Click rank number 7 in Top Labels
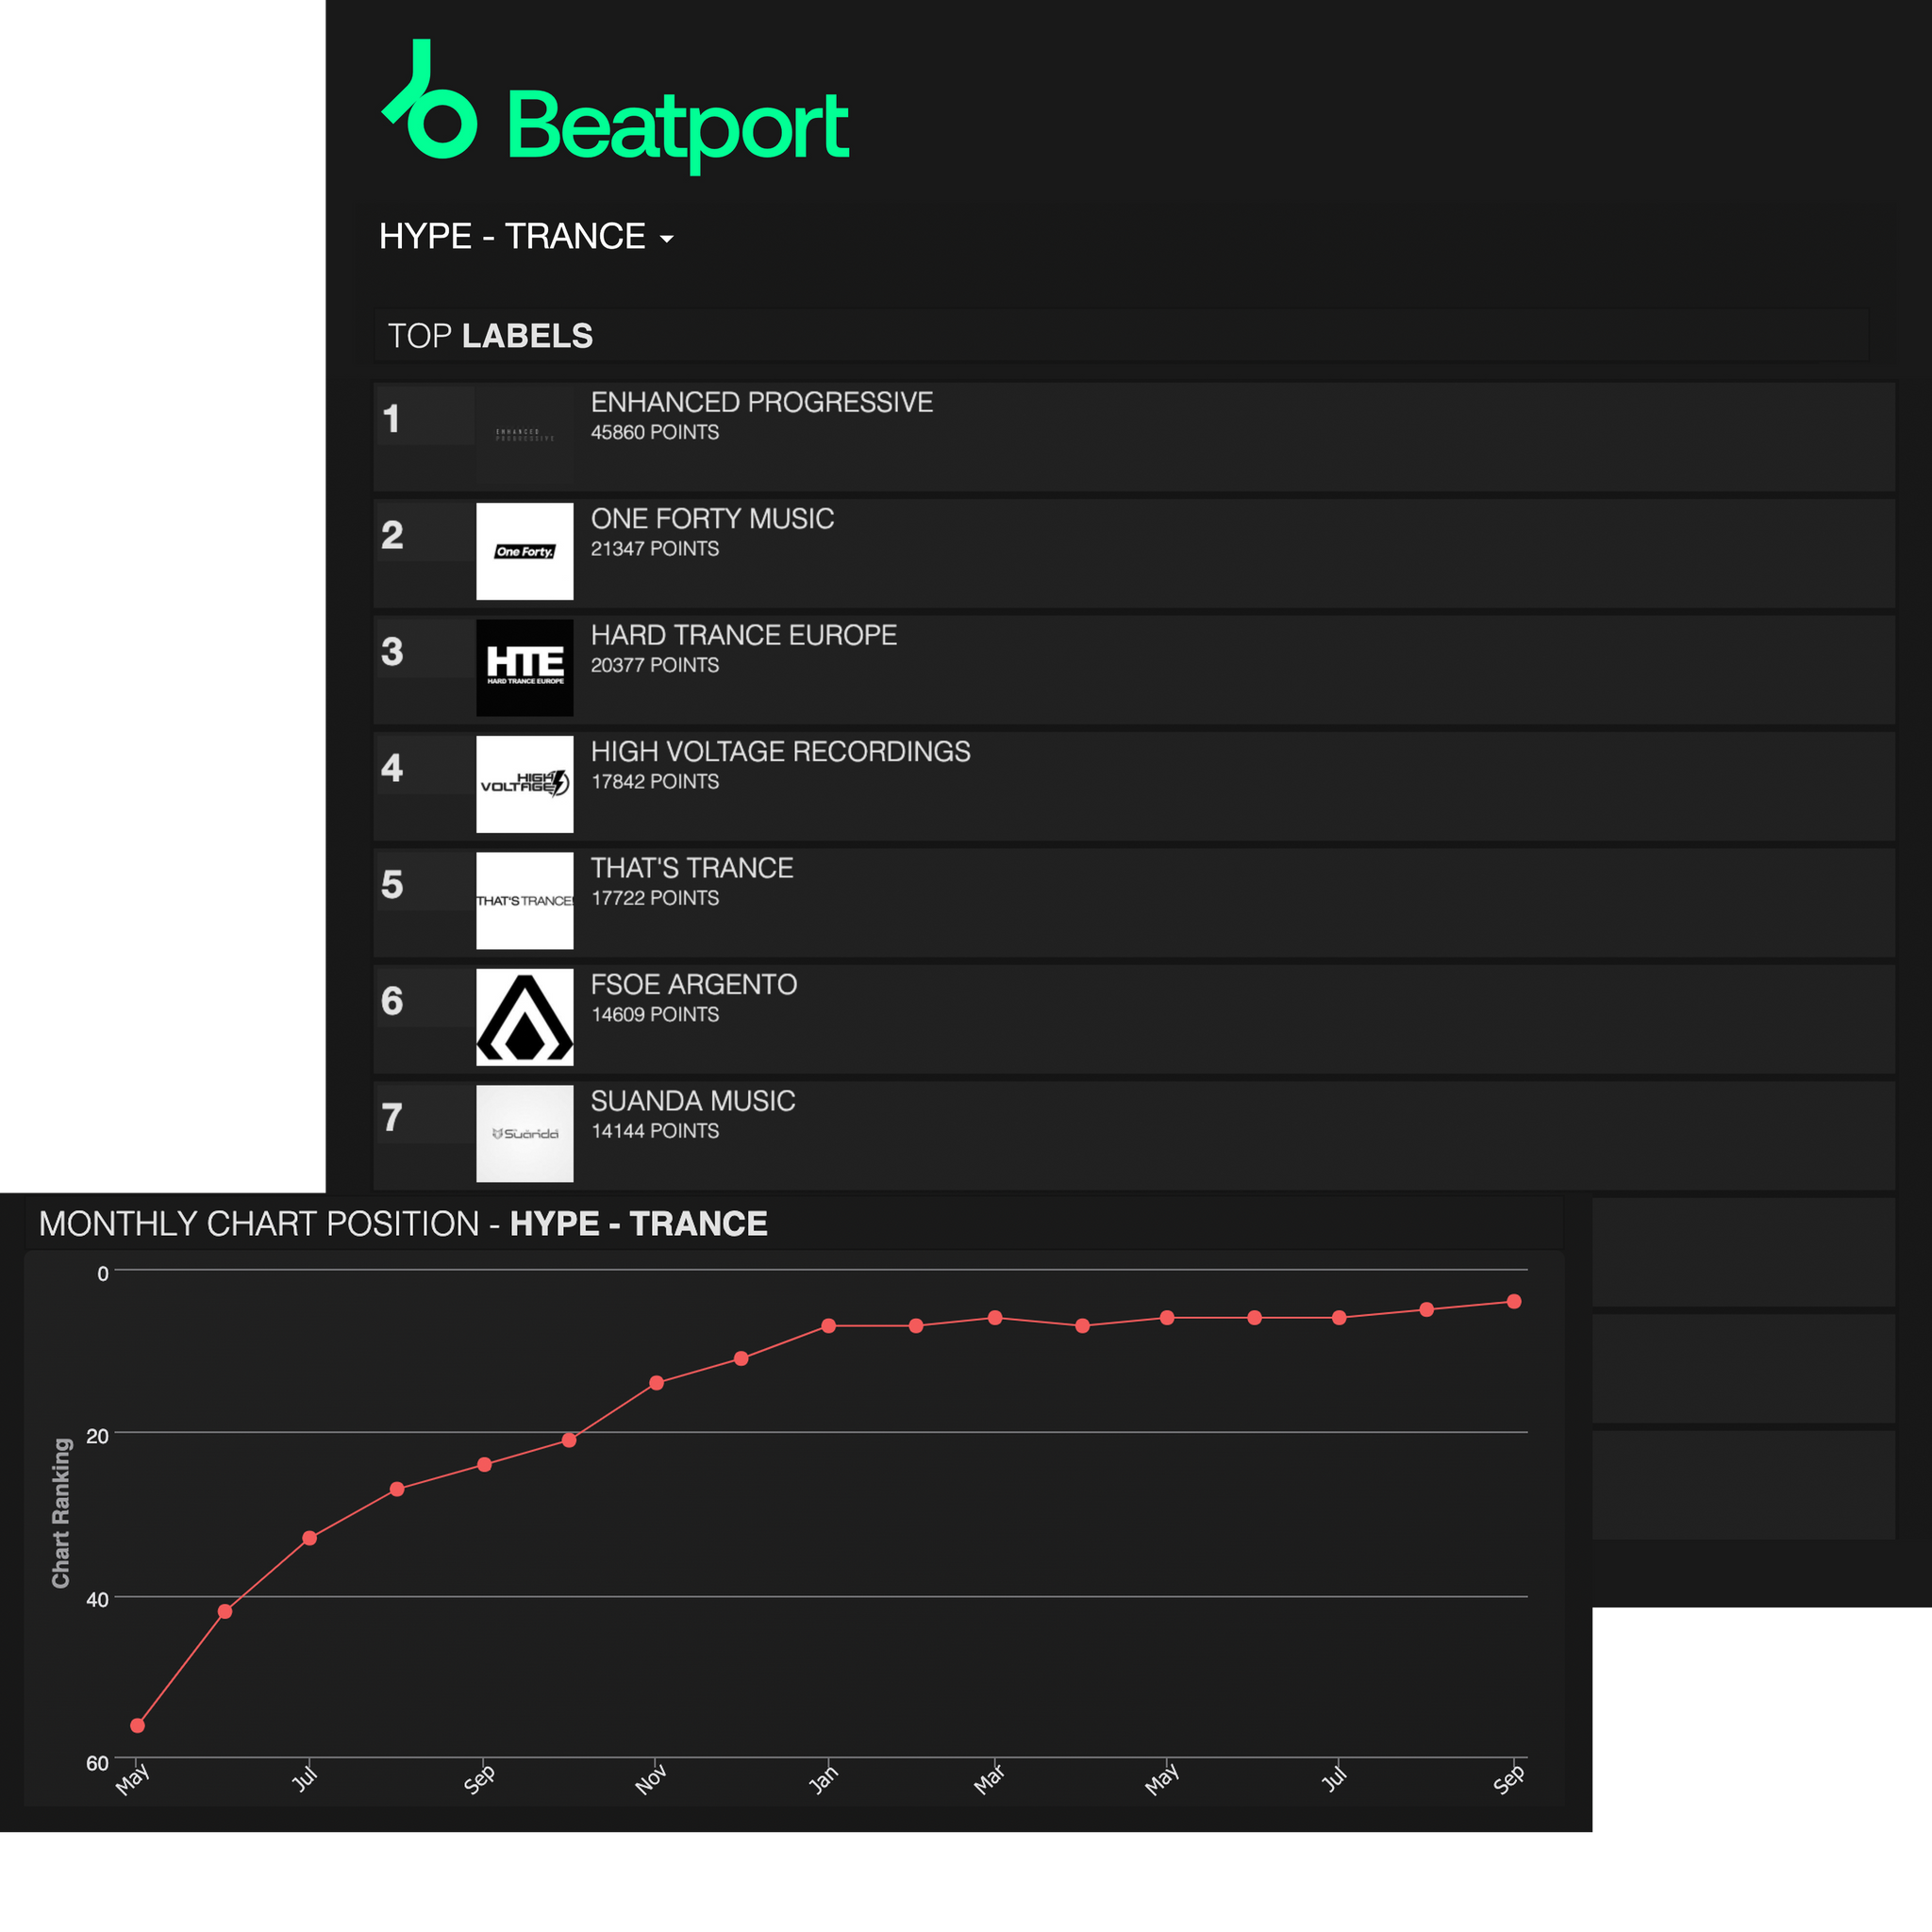This screenshot has height=1932, width=1932. click(392, 1117)
